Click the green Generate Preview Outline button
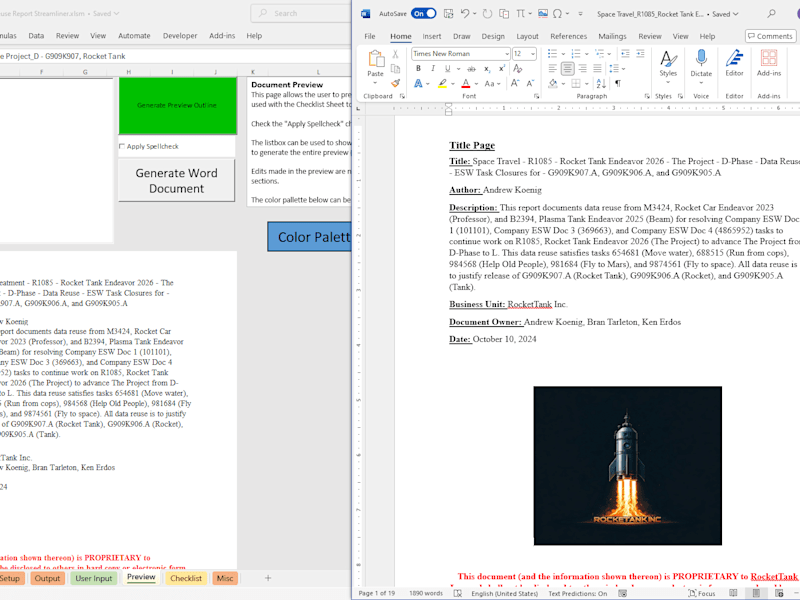The height and width of the screenshot is (600, 800). [178, 106]
